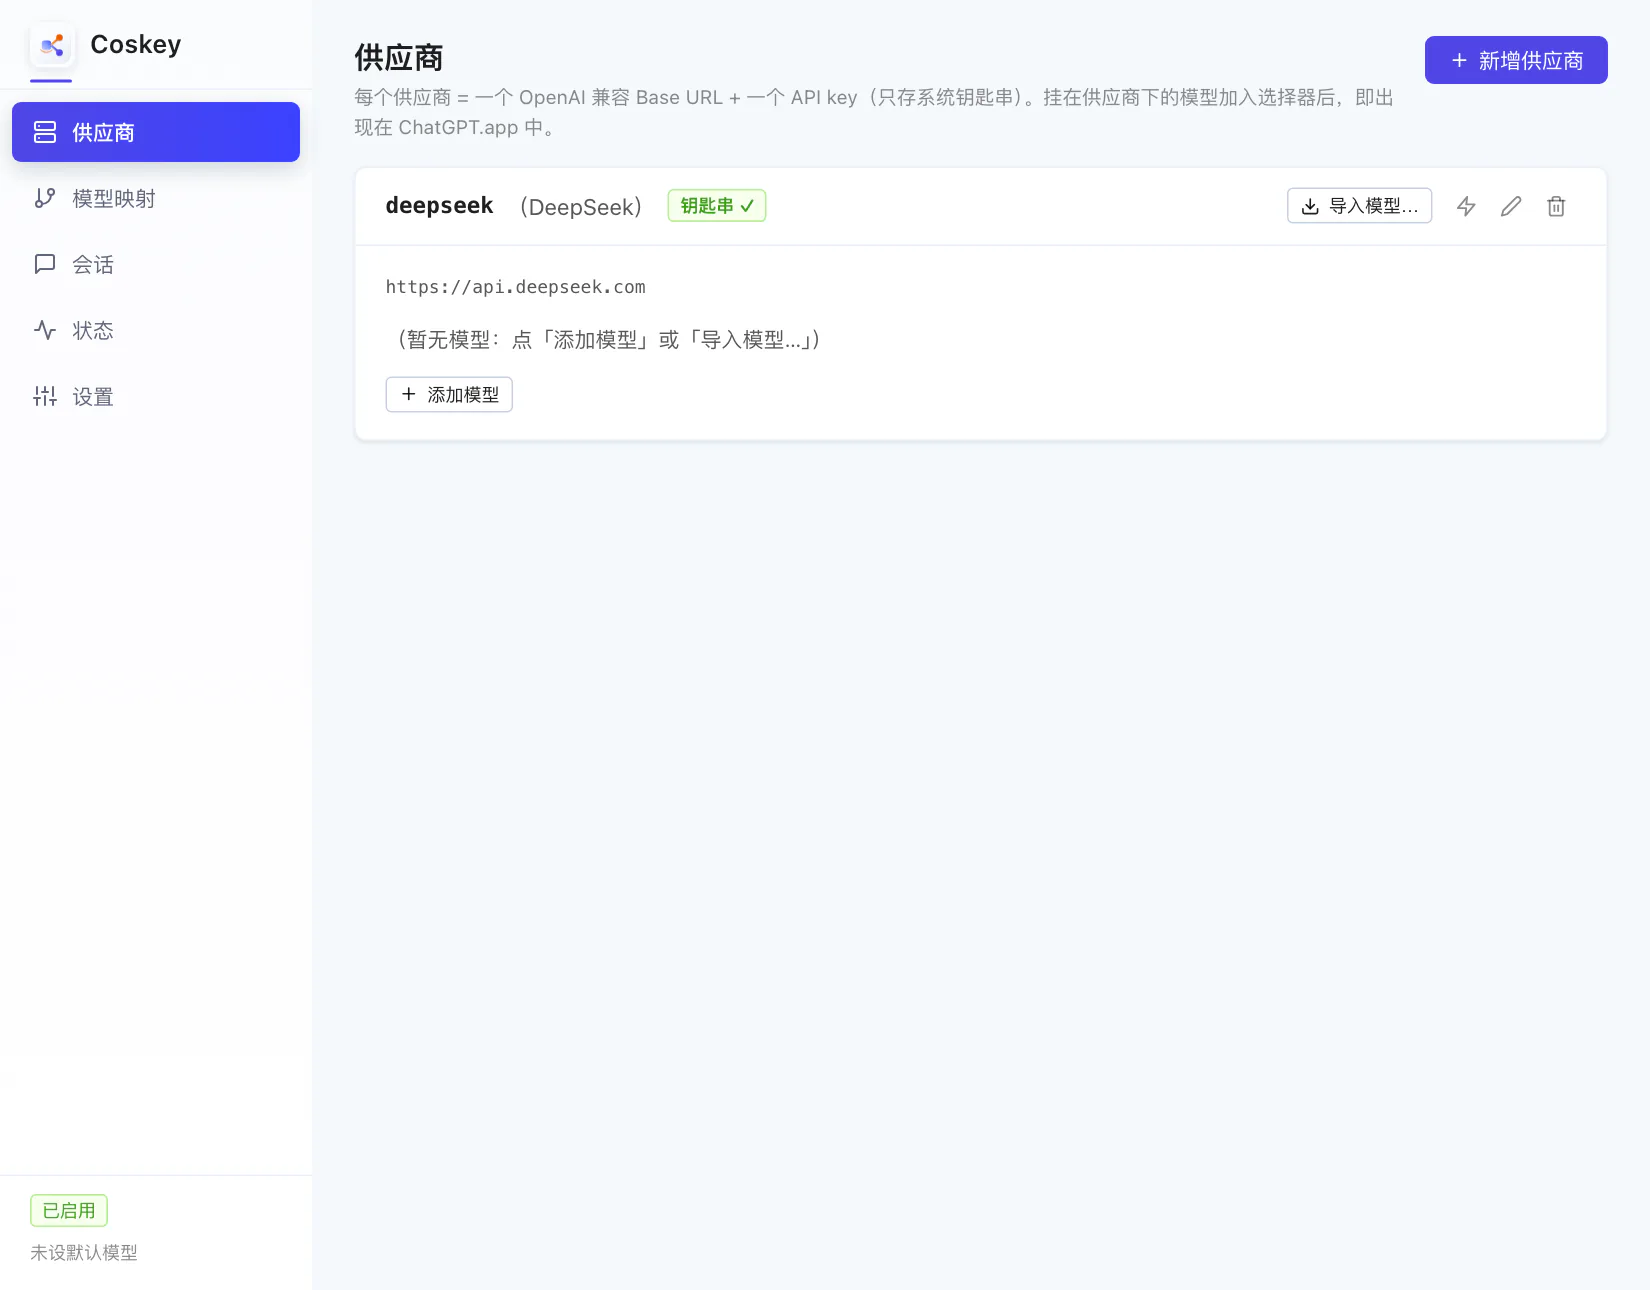1650x1290 pixels.
Task: Click the 暂无模型 hint text
Action: (608, 340)
